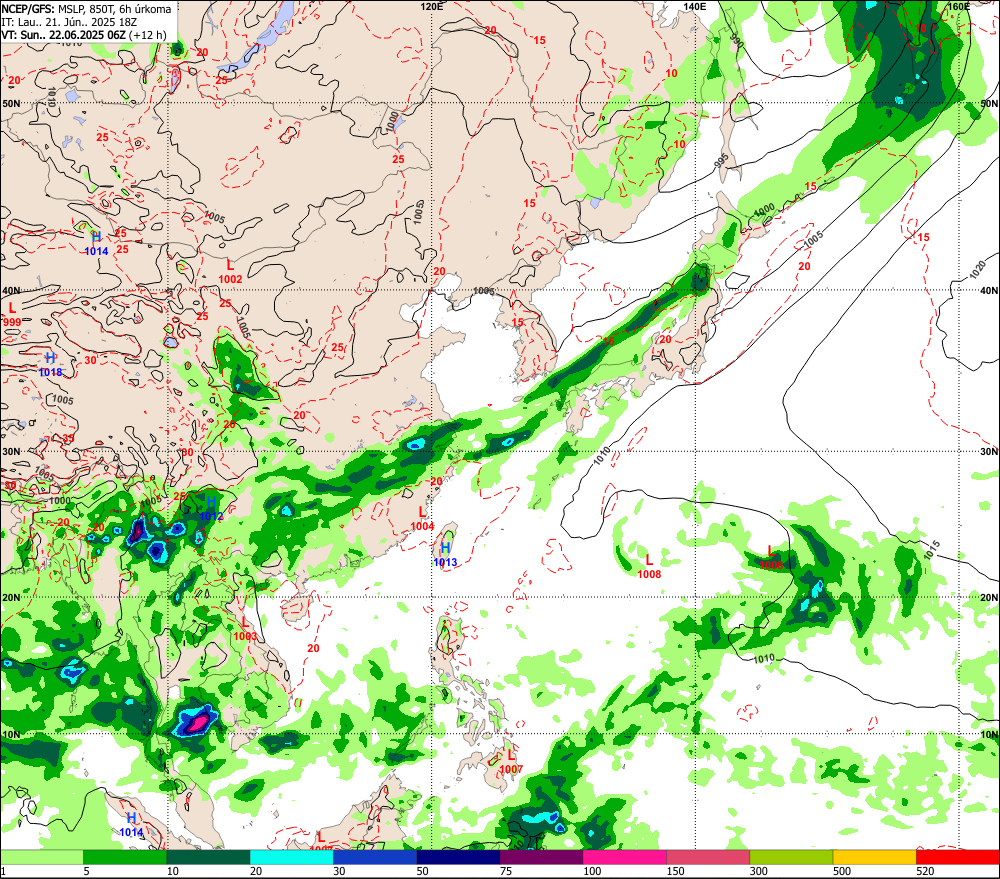This screenshot has width=1000, height=879.
Task: Click the H 1012 high pressure marker
Action: tap(211, 509)
